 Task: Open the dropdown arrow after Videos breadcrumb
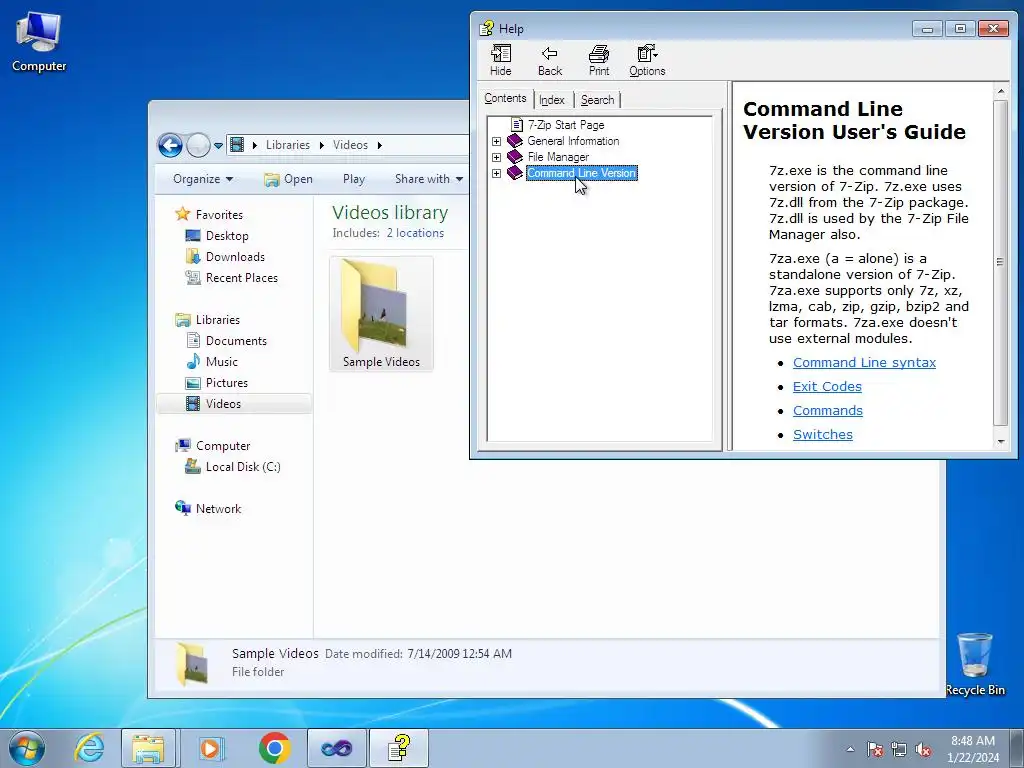379,145
